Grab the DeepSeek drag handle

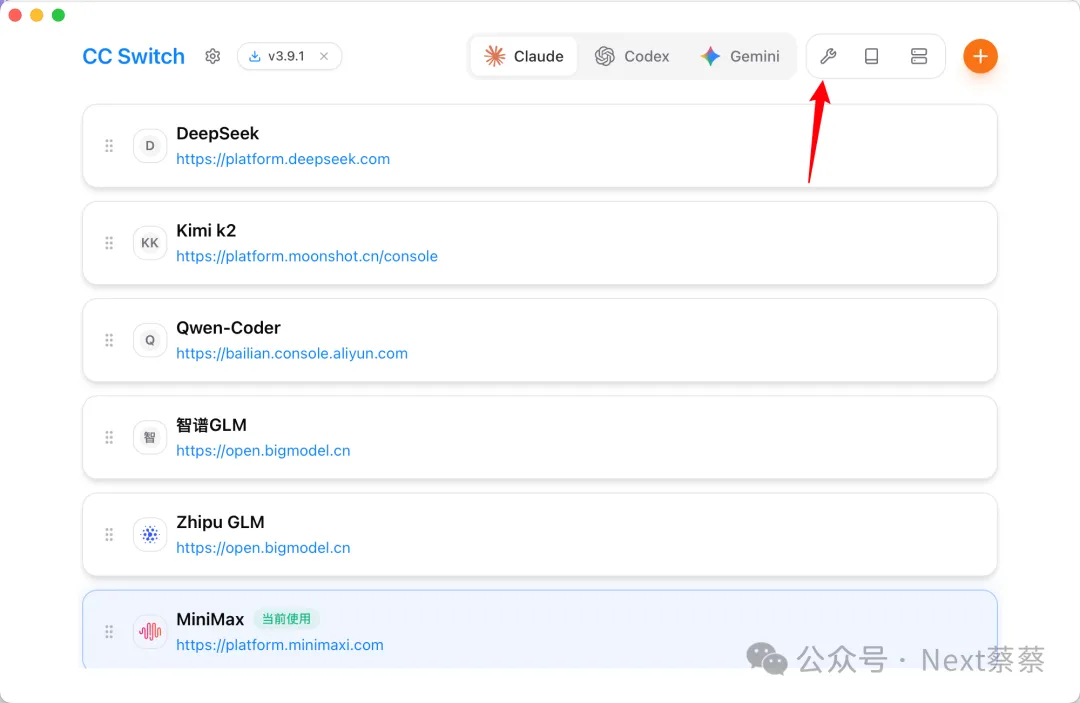(x=109, y=146)
